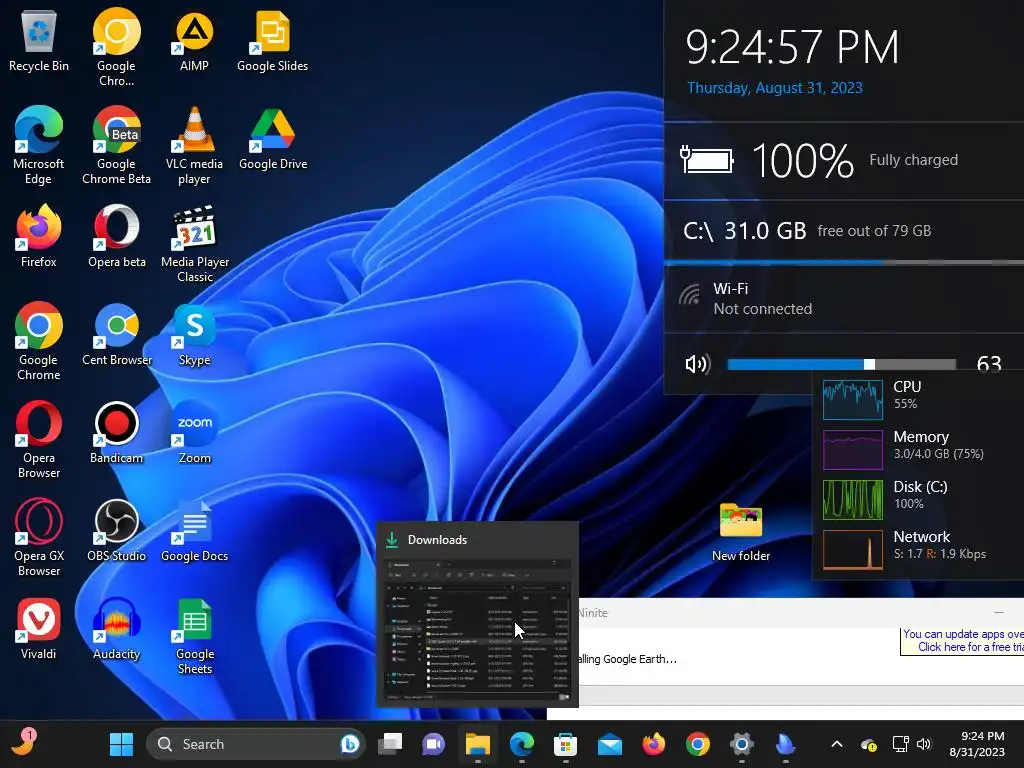Select the Audacity desktop shortcut

pyautogui.click(x=116, y=628)
